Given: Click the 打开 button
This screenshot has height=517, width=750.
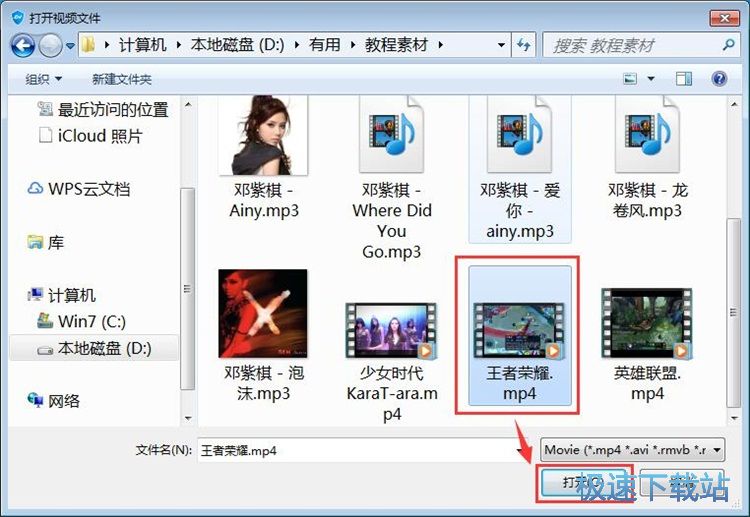Looking at the screenshot, I should [x=583, y=483].
